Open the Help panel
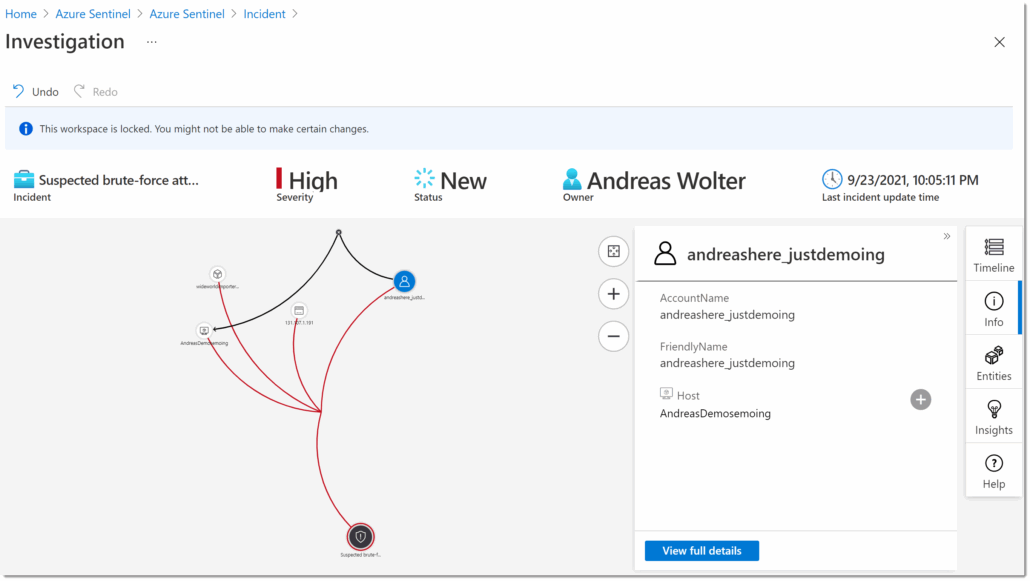 click(x=993, y=471)
